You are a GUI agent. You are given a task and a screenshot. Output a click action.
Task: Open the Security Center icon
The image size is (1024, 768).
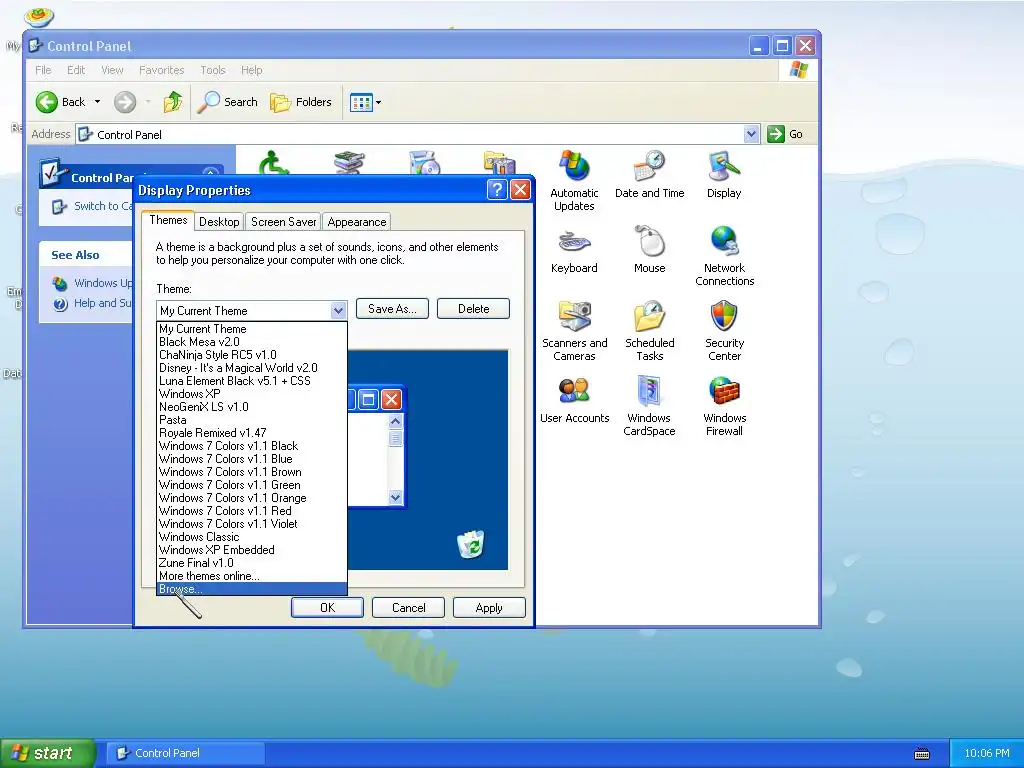(x=724, y=331)
